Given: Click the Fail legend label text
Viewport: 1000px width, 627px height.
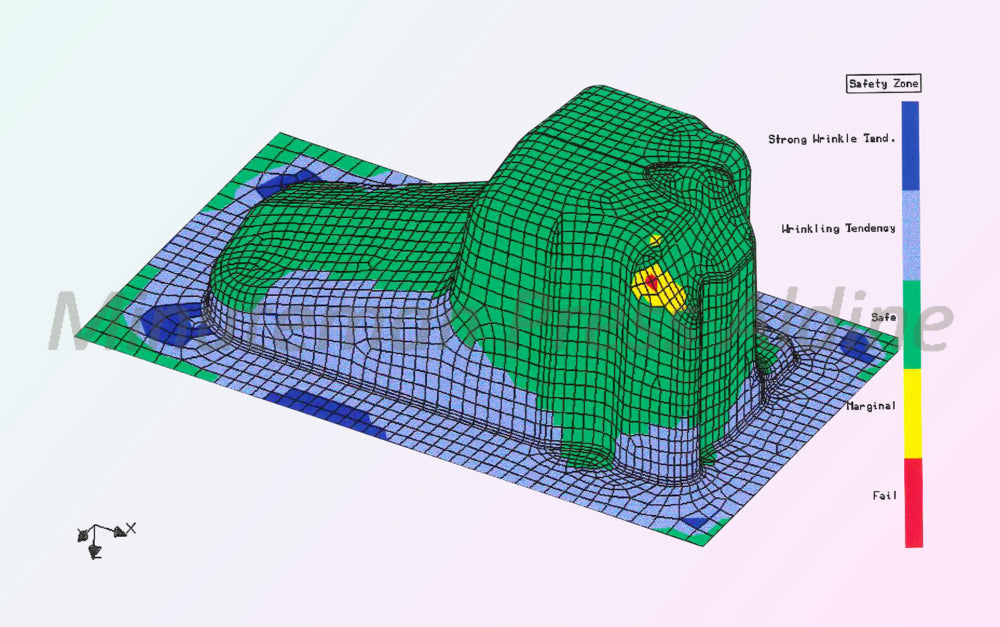Looking at the screenshot, I should [x=884, y=495].
